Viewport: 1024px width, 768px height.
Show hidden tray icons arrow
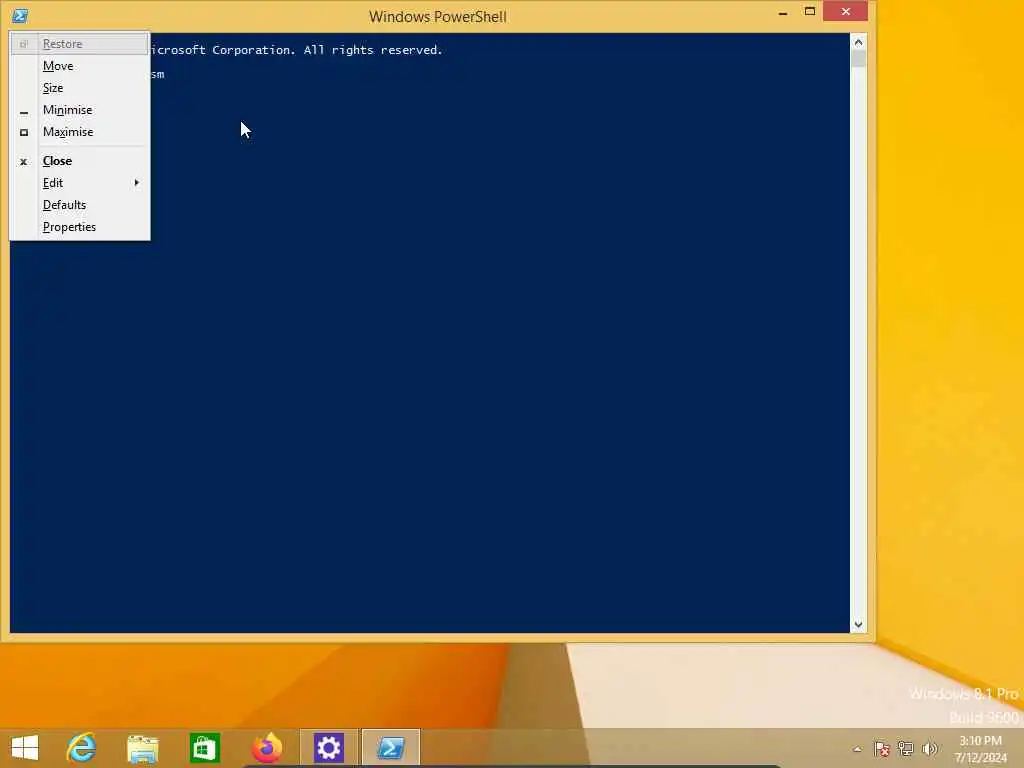(857, 749)
